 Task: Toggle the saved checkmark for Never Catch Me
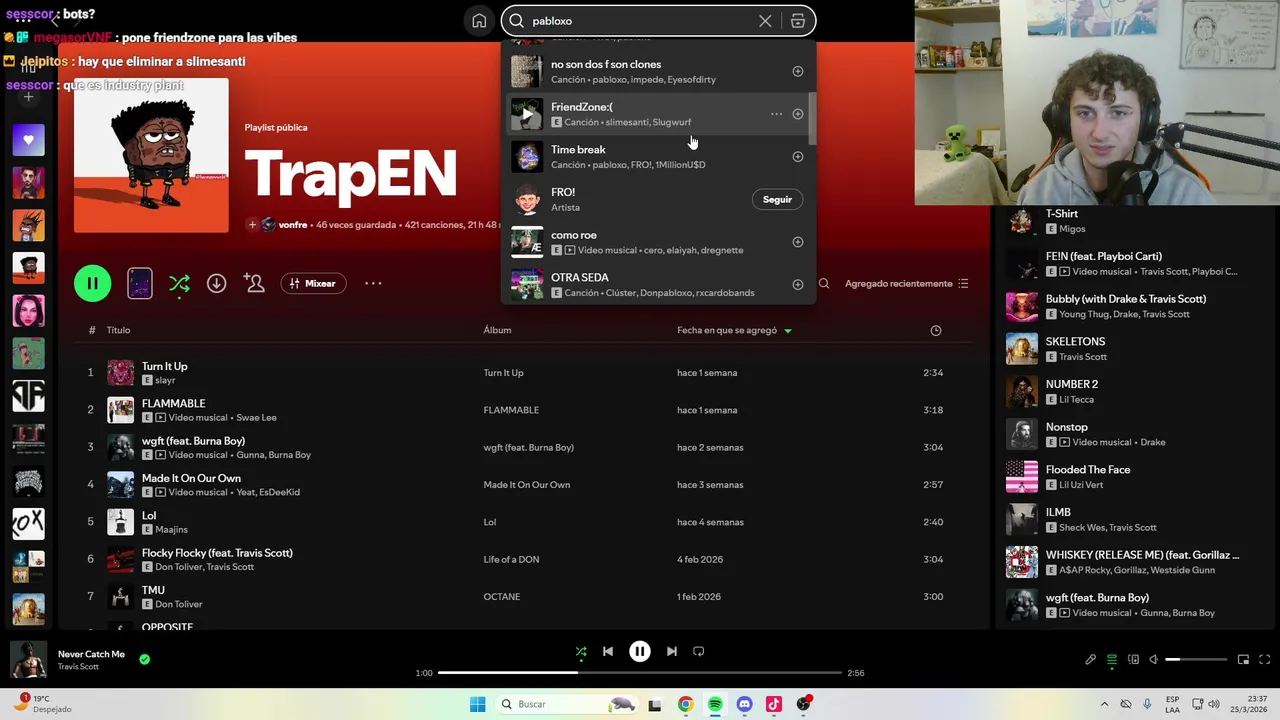[x=145, y=659]
